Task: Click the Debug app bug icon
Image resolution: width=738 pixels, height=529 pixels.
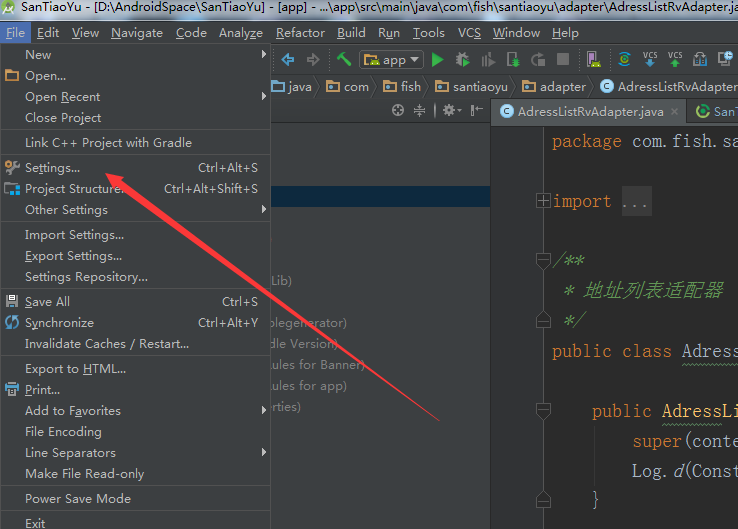Action: [x=463, y=60]
